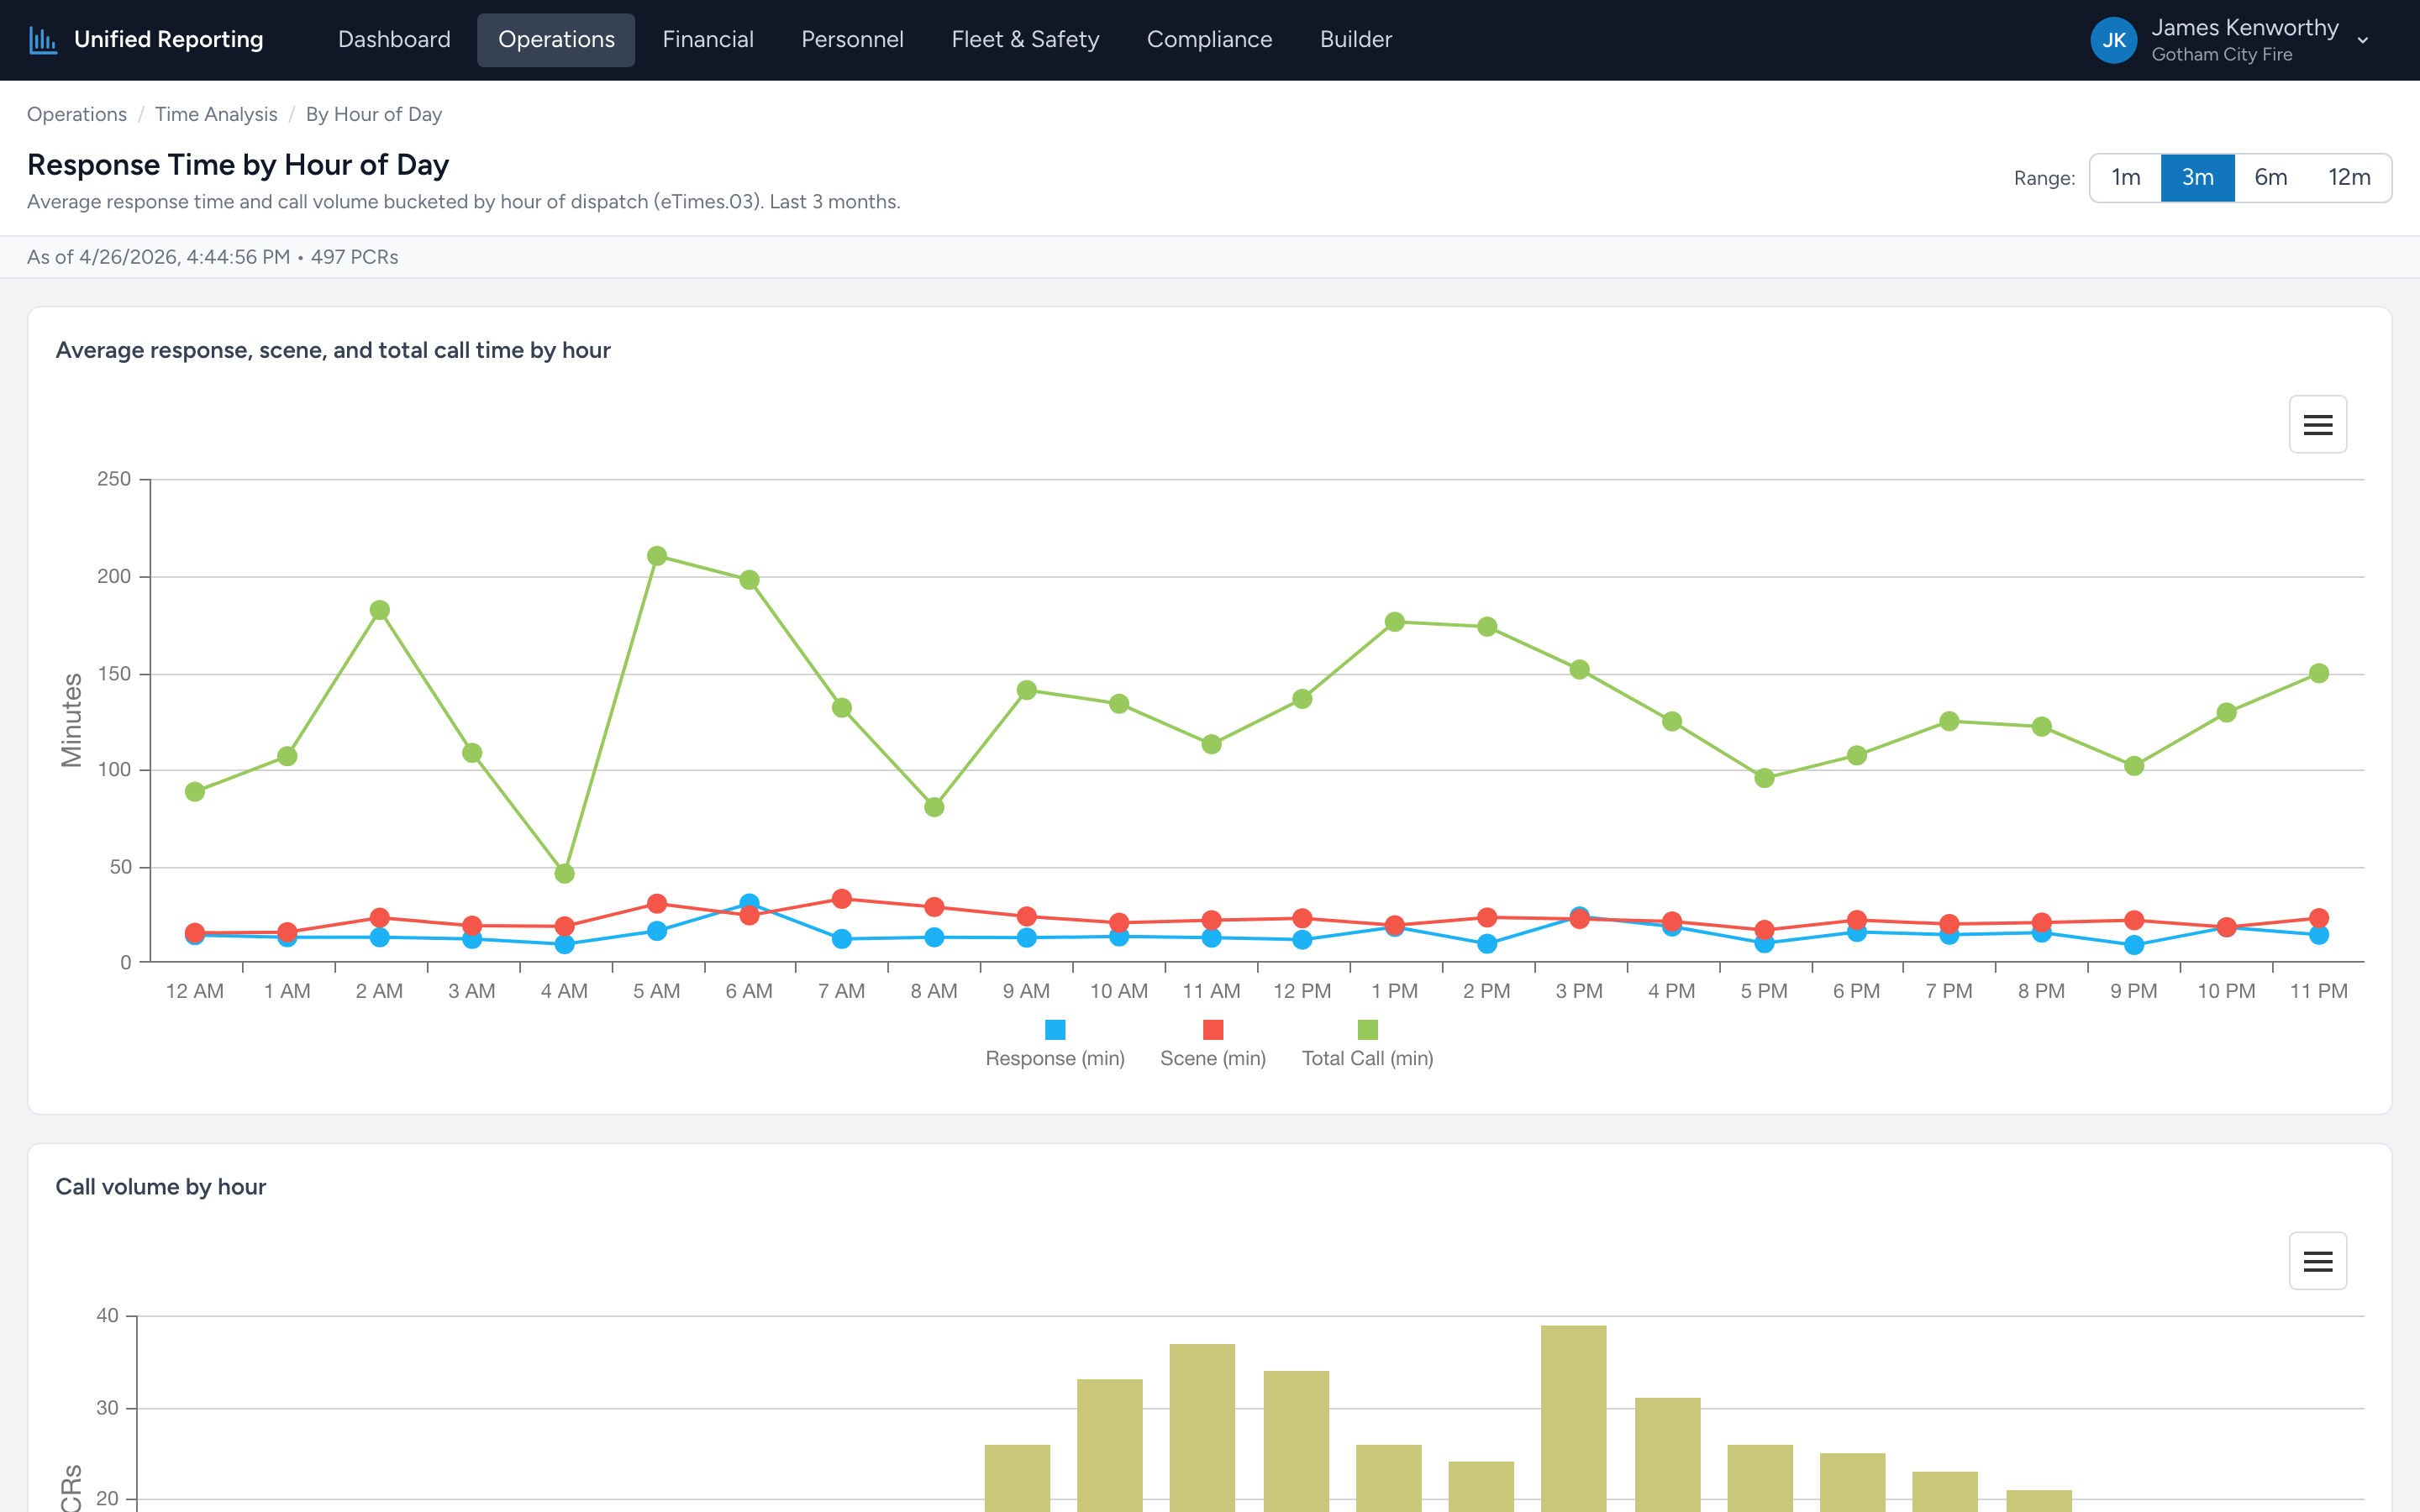Click the 12 PM x-axis label

(x=1302, y=991)
